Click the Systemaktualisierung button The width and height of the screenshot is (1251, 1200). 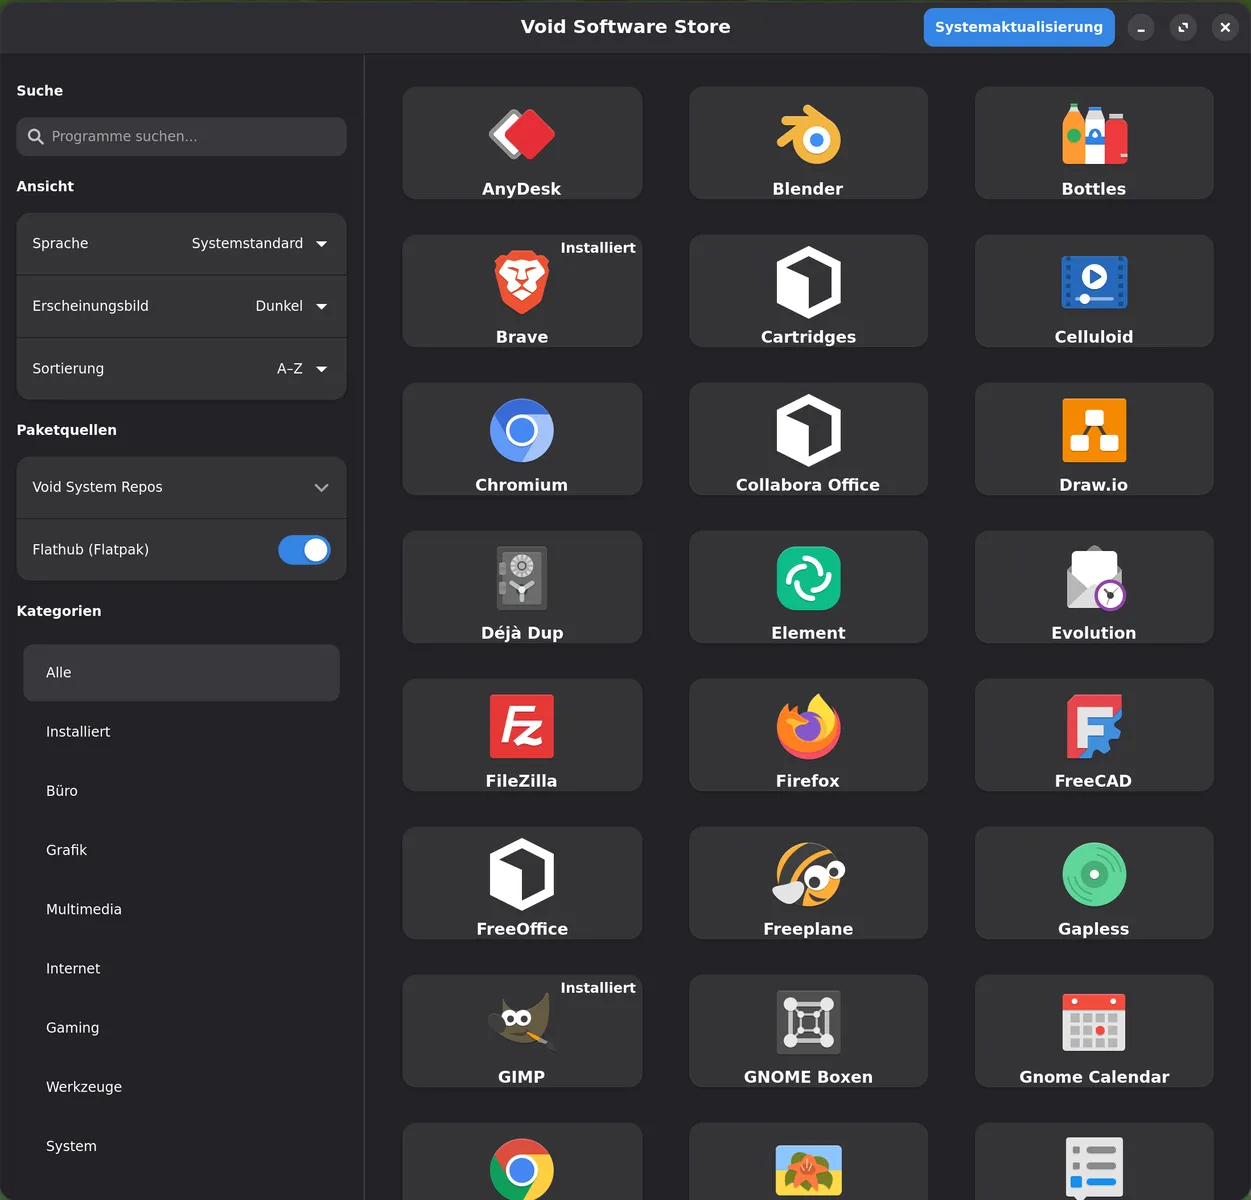point(1018,27)
